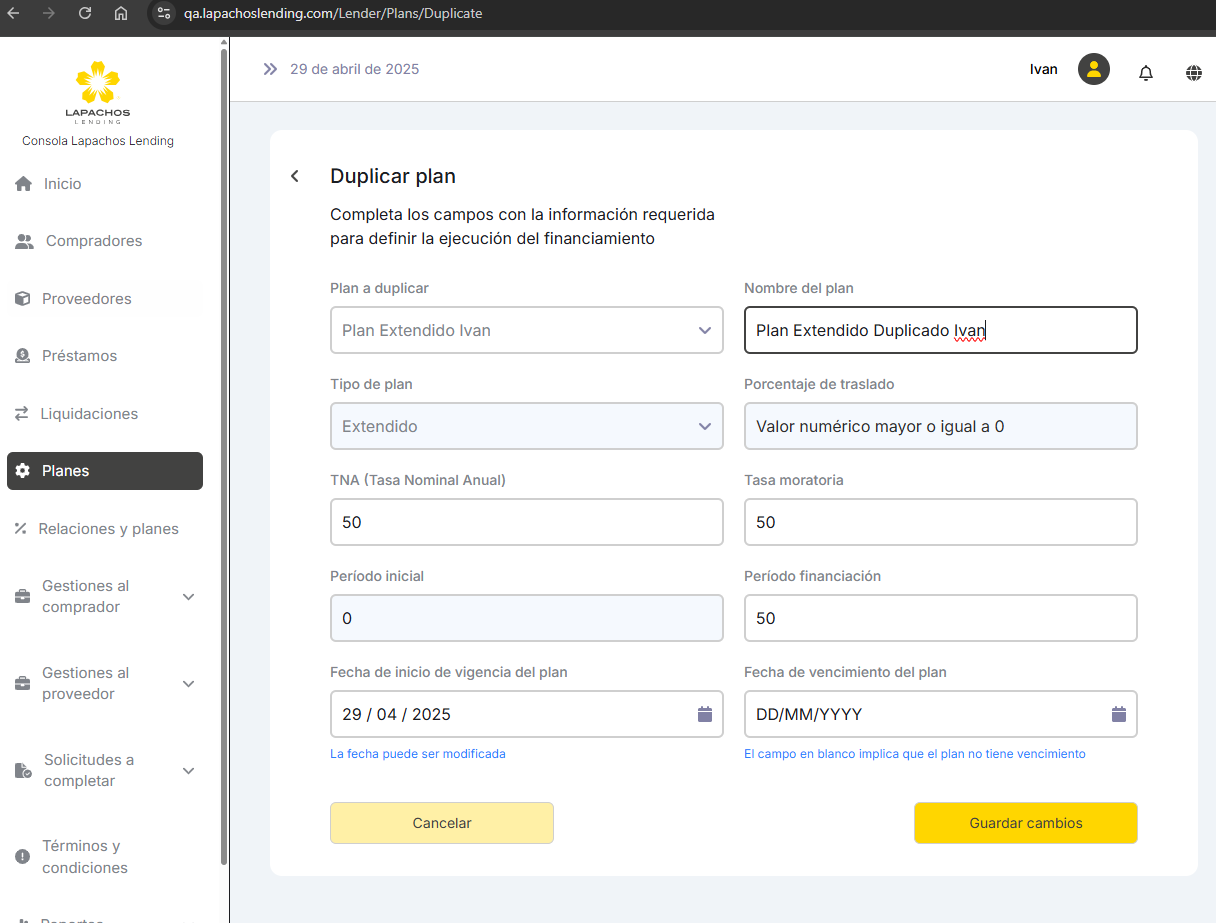Click the back arrow beside Duplicar plan
Screen dimensions: 1216x923
(295, 177)
